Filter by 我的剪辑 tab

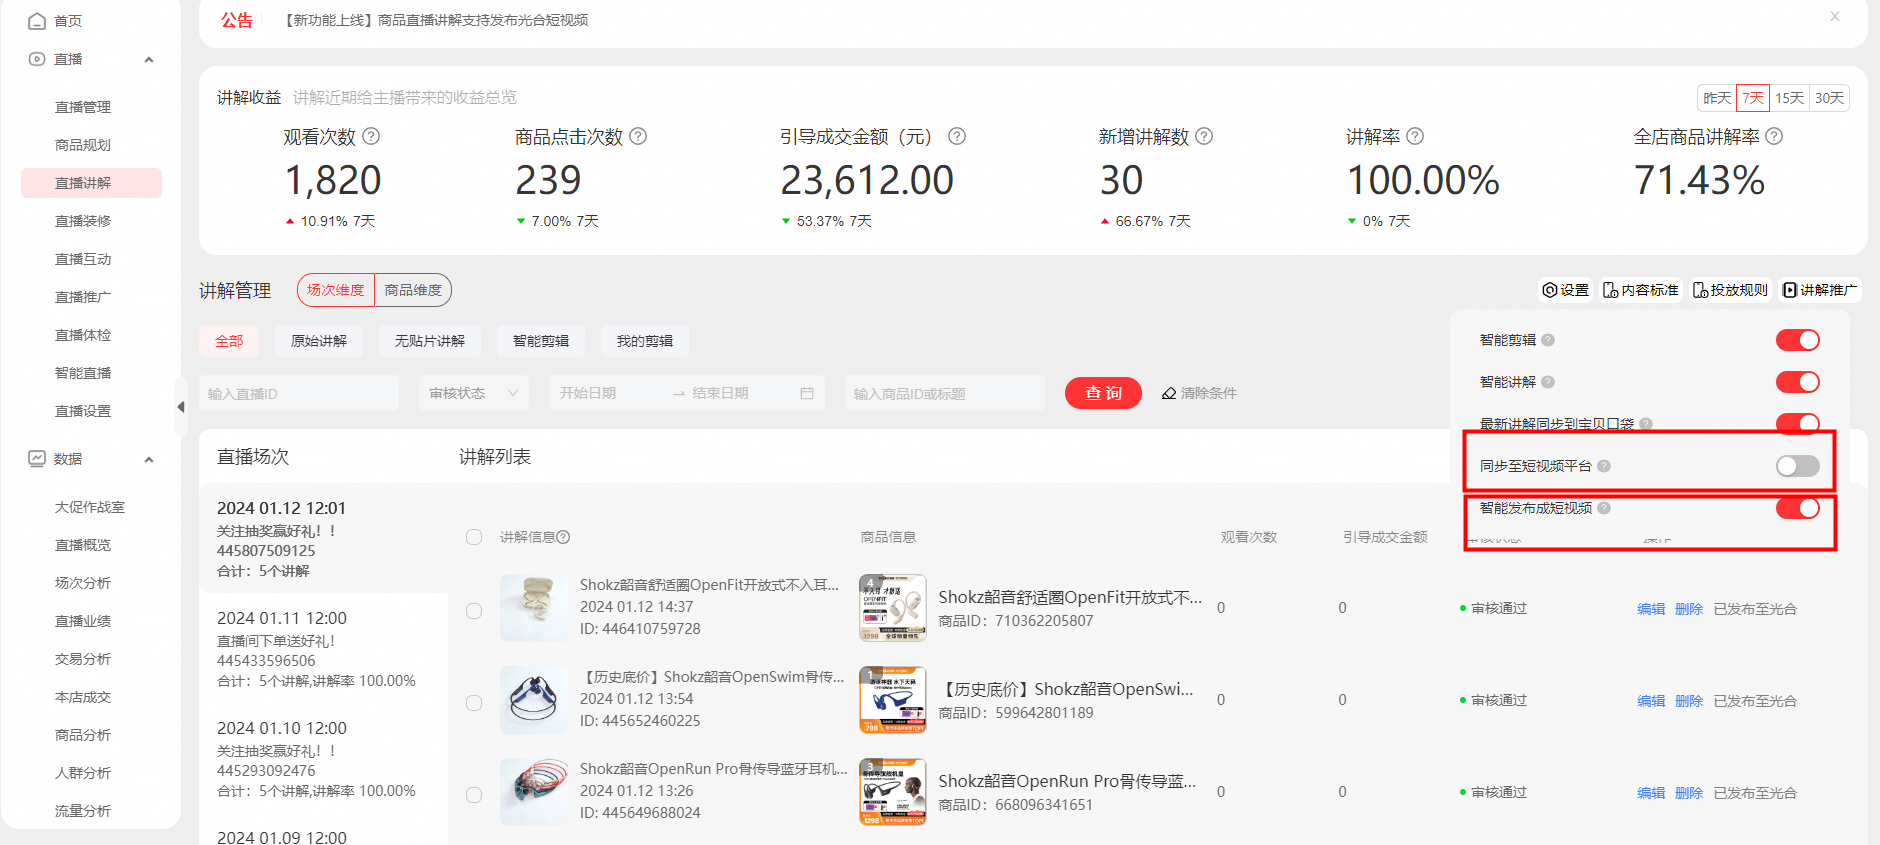645,341
